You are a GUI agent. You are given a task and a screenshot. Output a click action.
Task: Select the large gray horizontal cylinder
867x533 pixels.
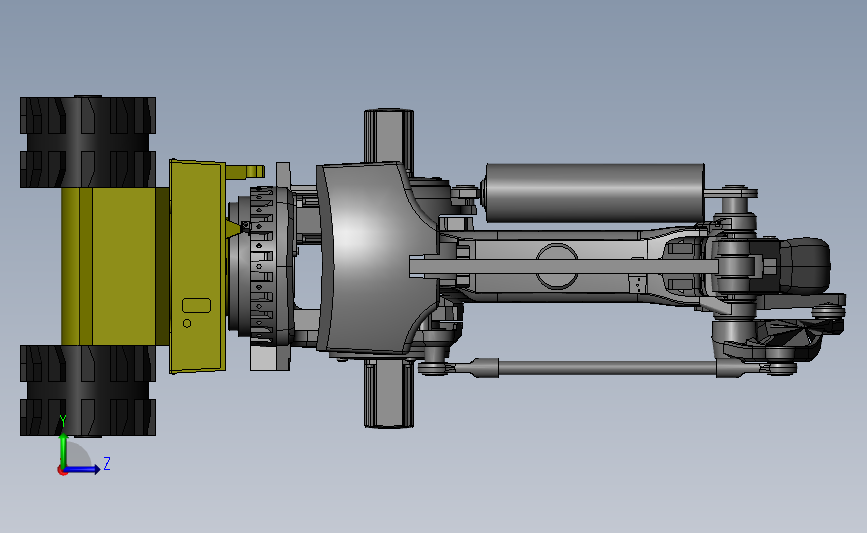tap(593, 193)
